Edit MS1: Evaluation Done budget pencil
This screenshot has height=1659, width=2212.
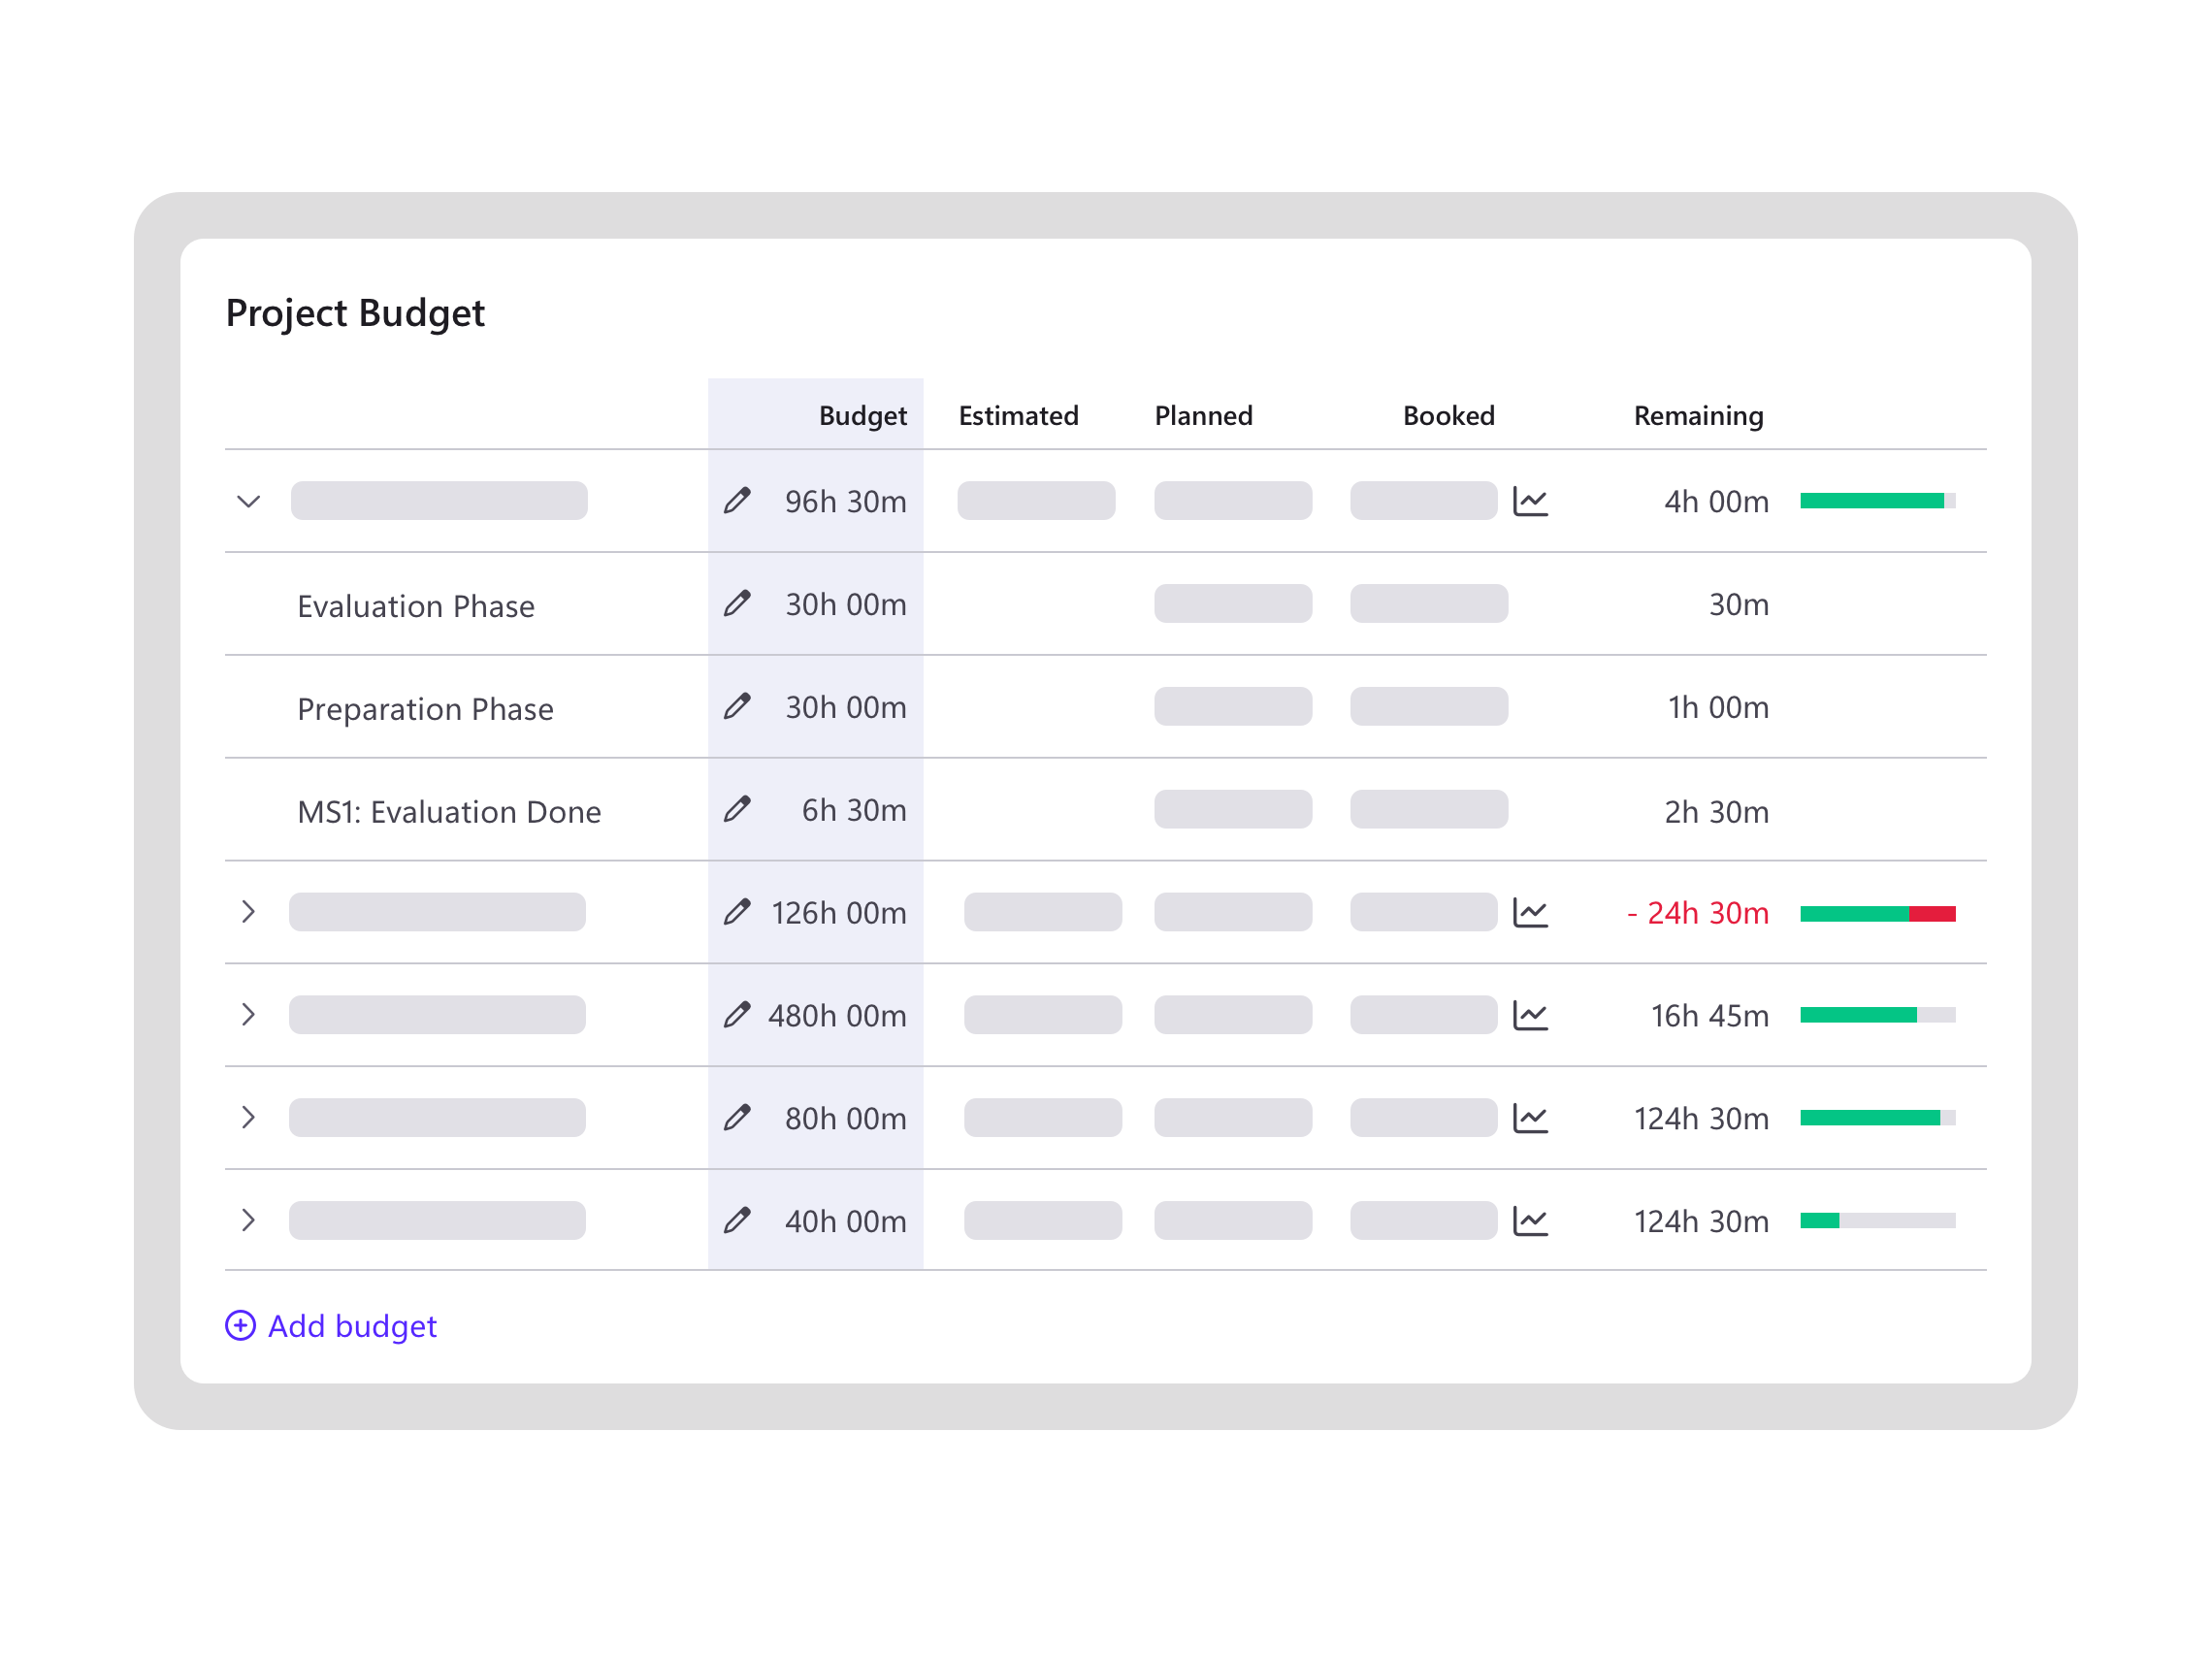point(737,809)
